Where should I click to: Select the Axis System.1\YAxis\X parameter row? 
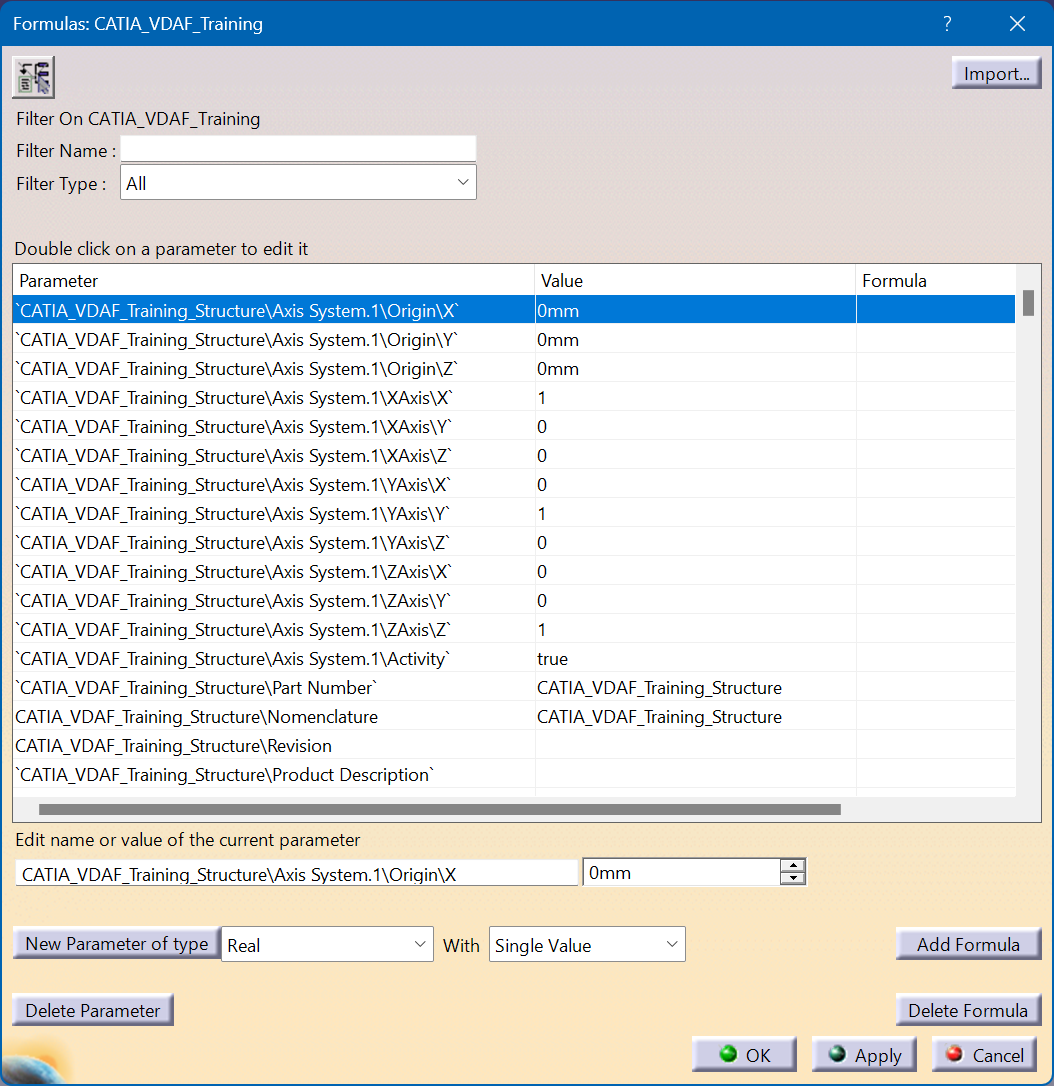coord(514,485)
